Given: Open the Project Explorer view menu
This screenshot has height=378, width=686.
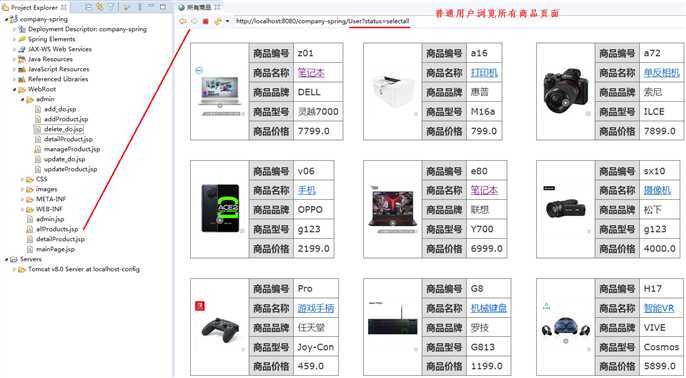Looking at the screenshot, I should pyautogui.click(x=126, y=7).
